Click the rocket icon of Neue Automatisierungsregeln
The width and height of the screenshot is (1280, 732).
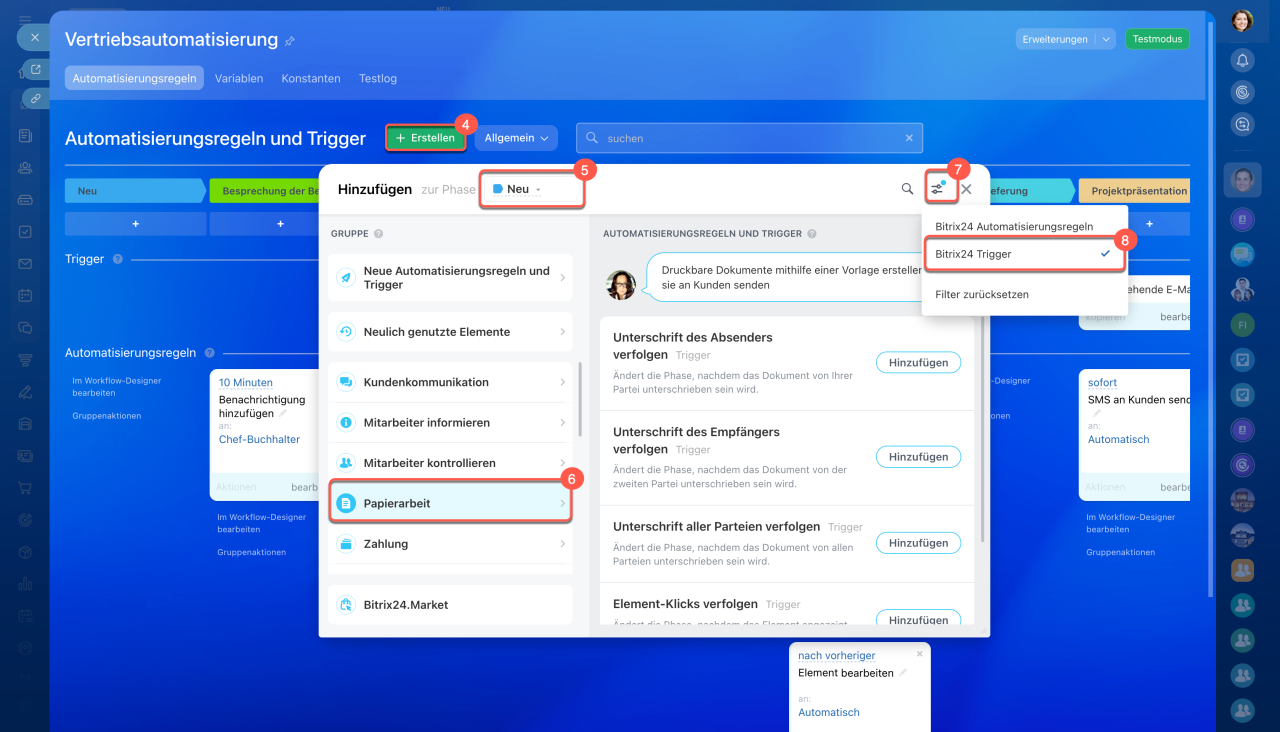(345, 278)
